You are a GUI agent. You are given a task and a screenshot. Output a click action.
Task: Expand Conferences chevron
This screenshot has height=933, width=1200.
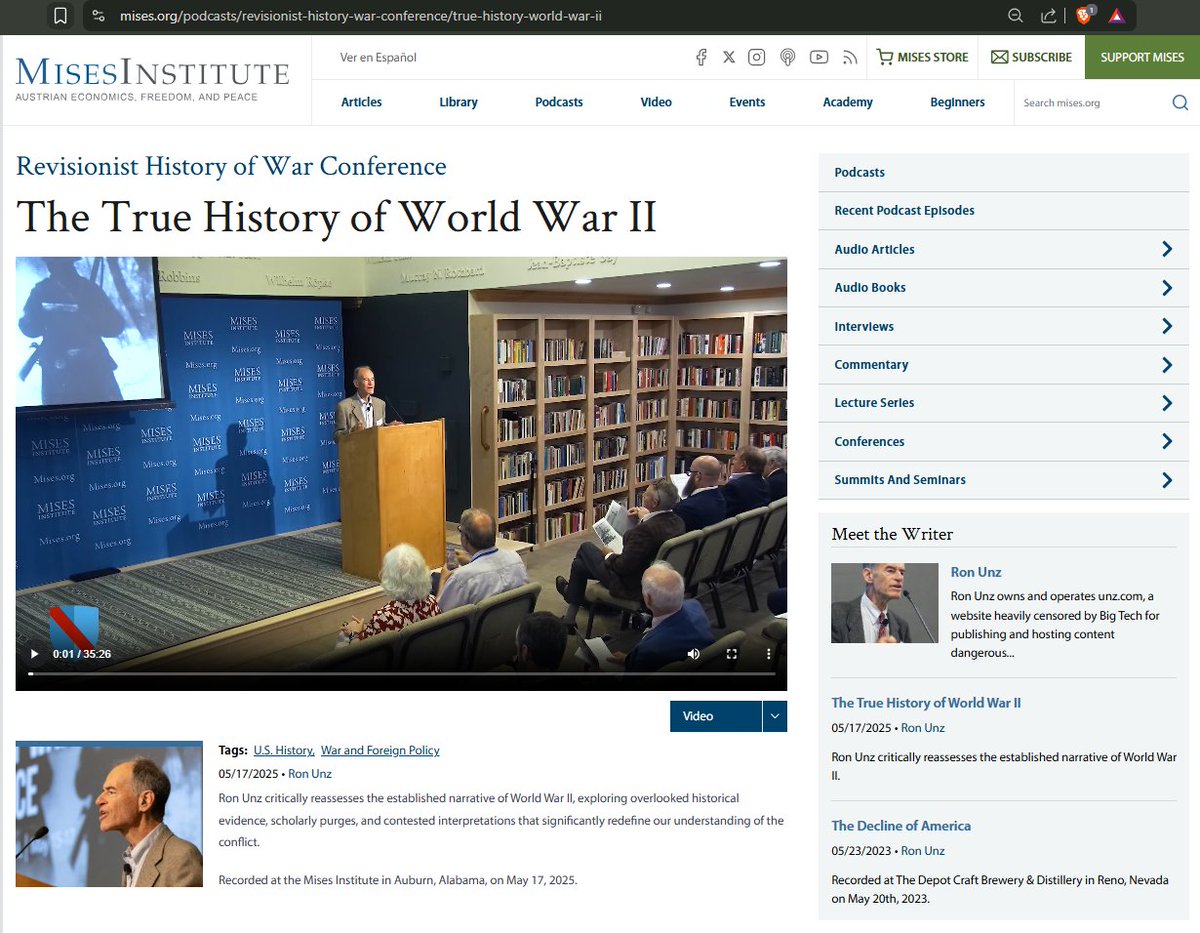point(1167,441)
